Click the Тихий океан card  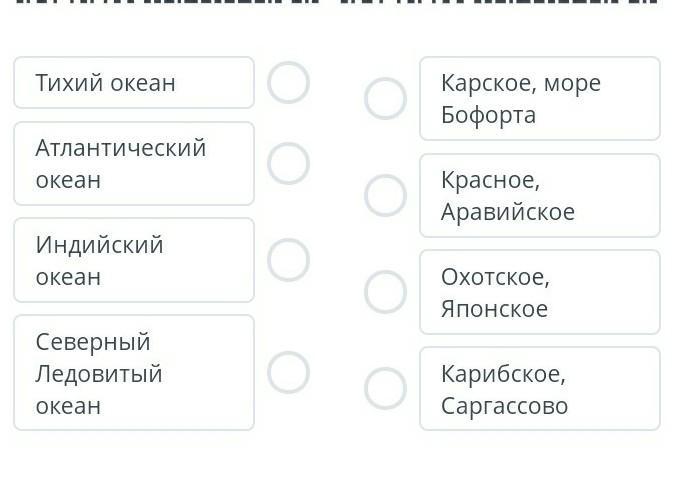click(x=134, y=83)
